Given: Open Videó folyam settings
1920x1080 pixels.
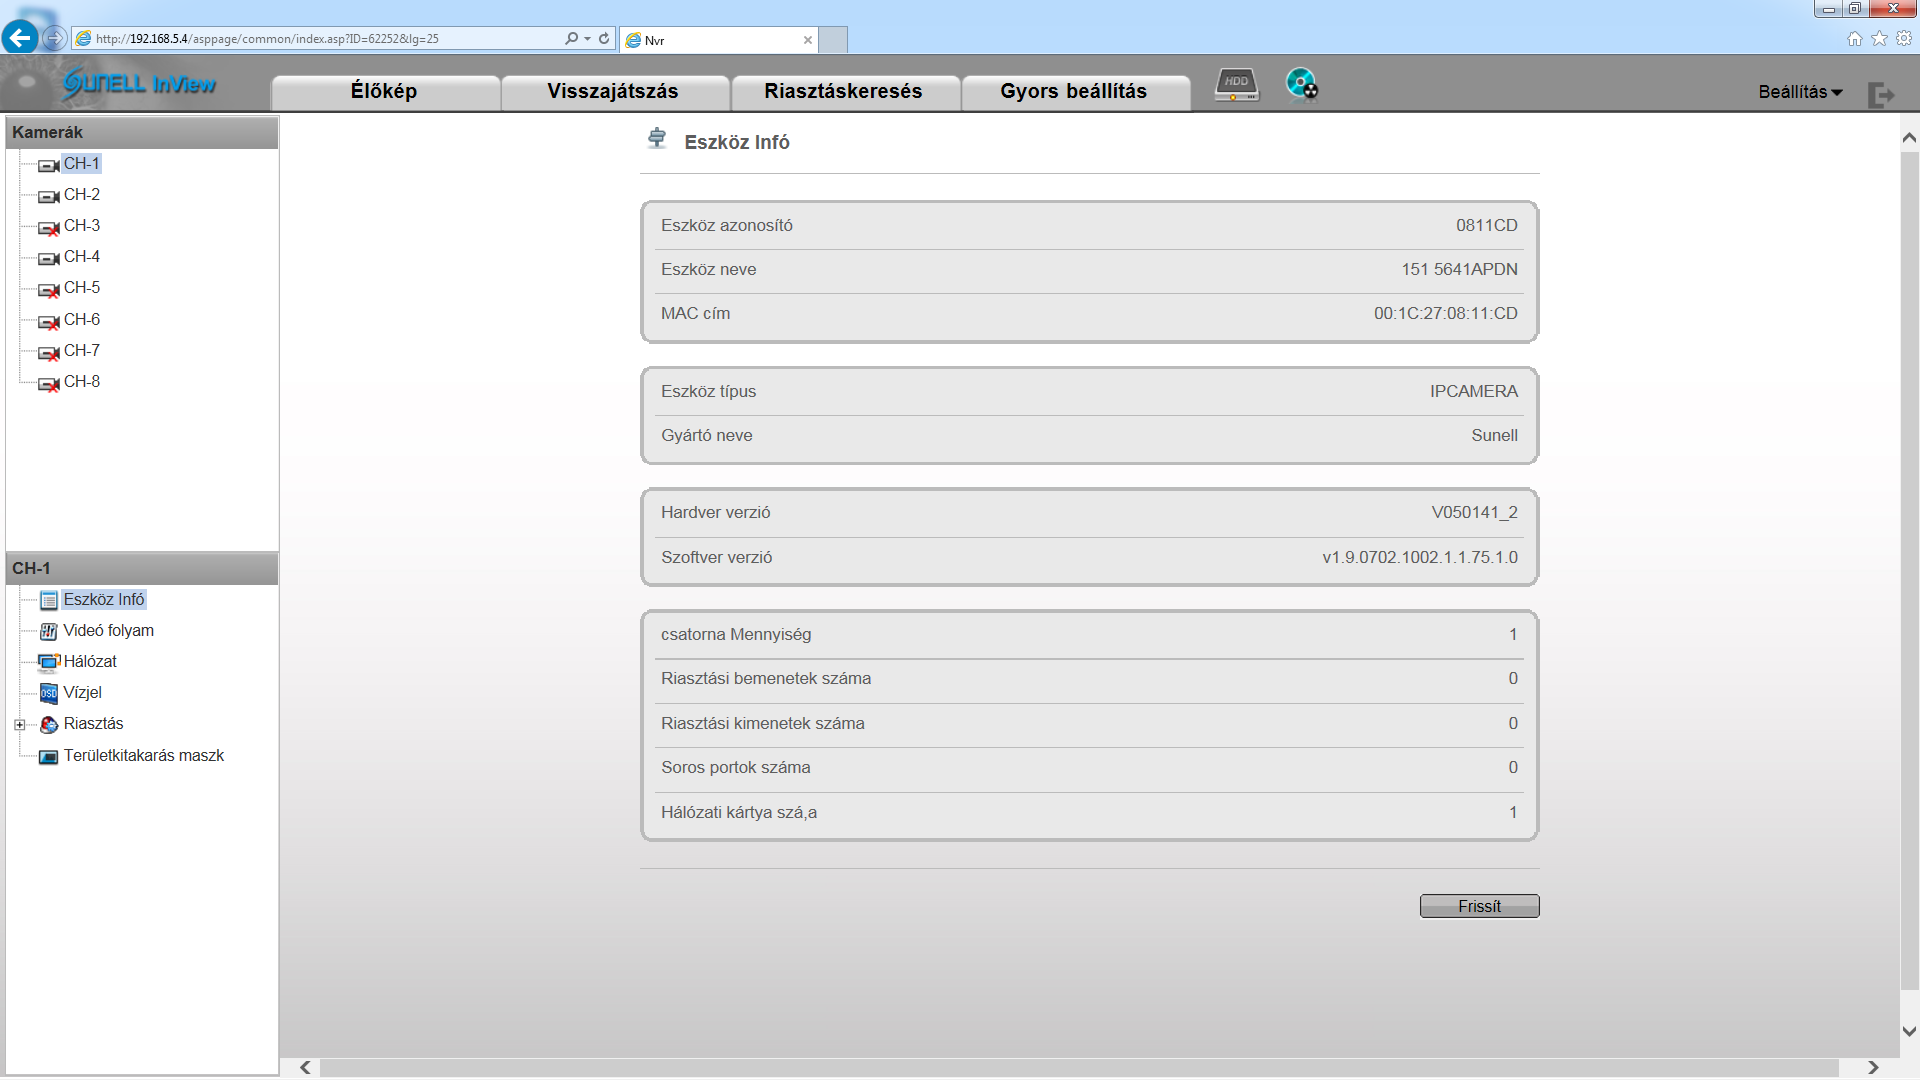Looking at the screenshot, I should coord(108,631).
